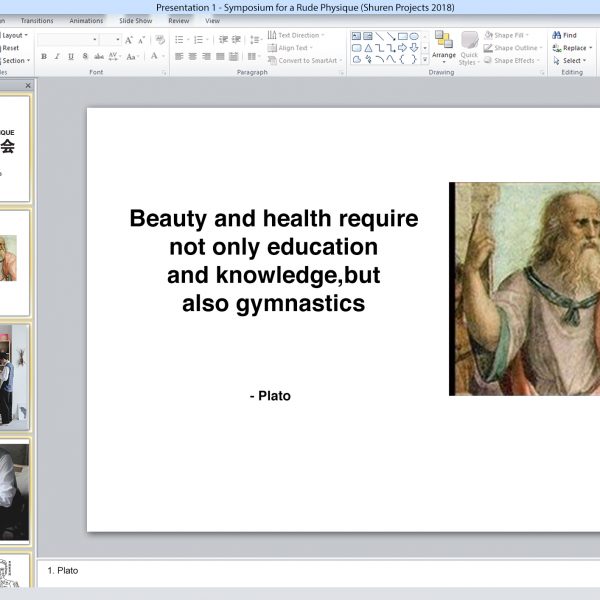Open the Slide Show tab

[136, 20]
